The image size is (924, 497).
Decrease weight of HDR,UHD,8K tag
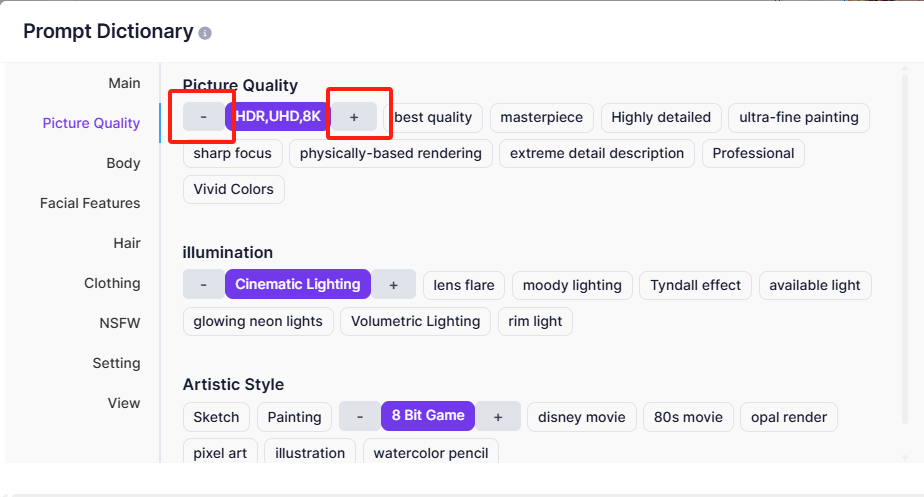point(204,117)
